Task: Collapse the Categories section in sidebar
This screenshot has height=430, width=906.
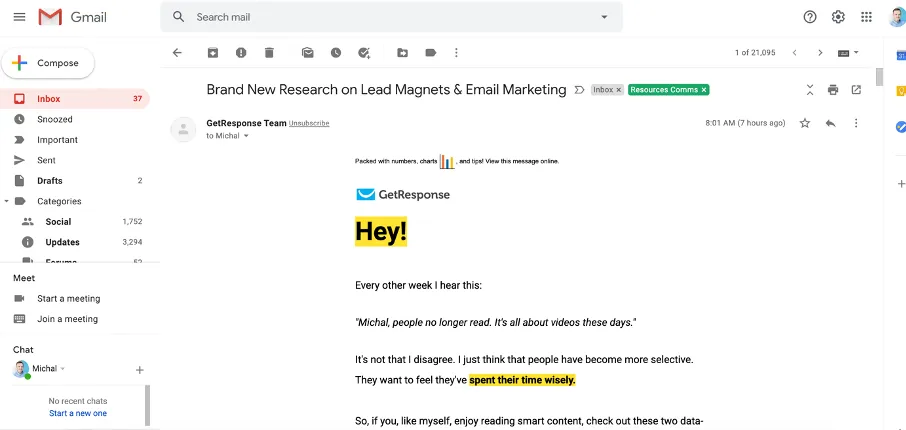Action: (7, 201)
